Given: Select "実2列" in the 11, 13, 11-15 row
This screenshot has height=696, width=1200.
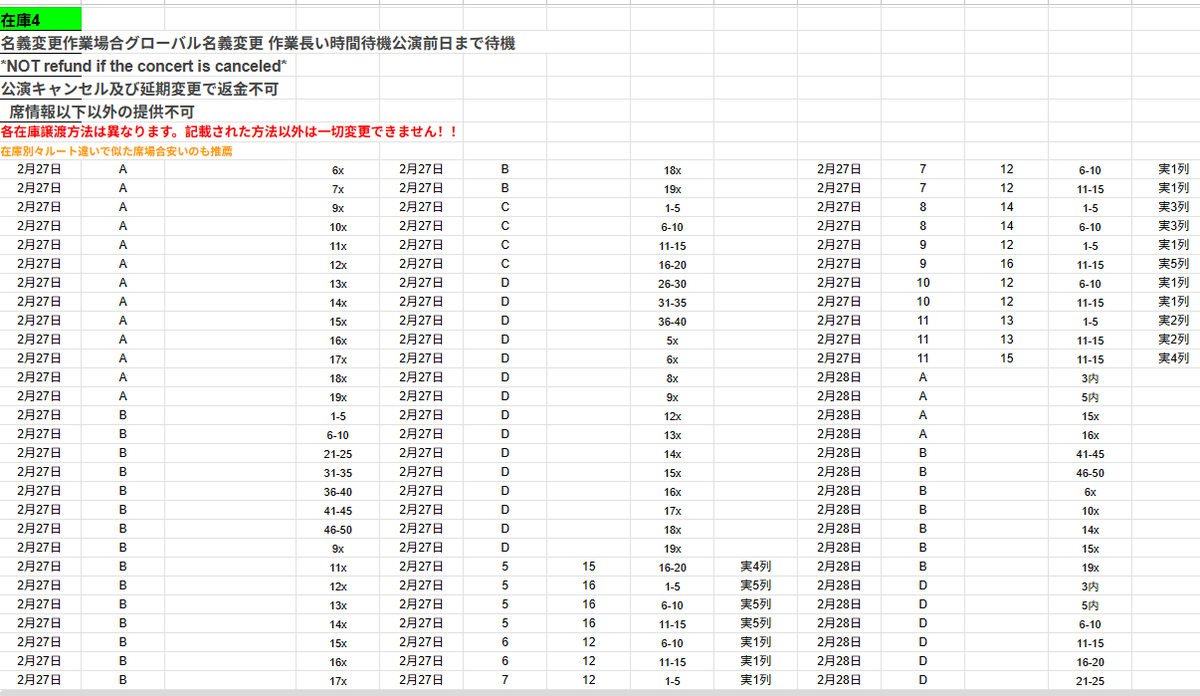Looking at the screenshot, I should coord(1173,340).
